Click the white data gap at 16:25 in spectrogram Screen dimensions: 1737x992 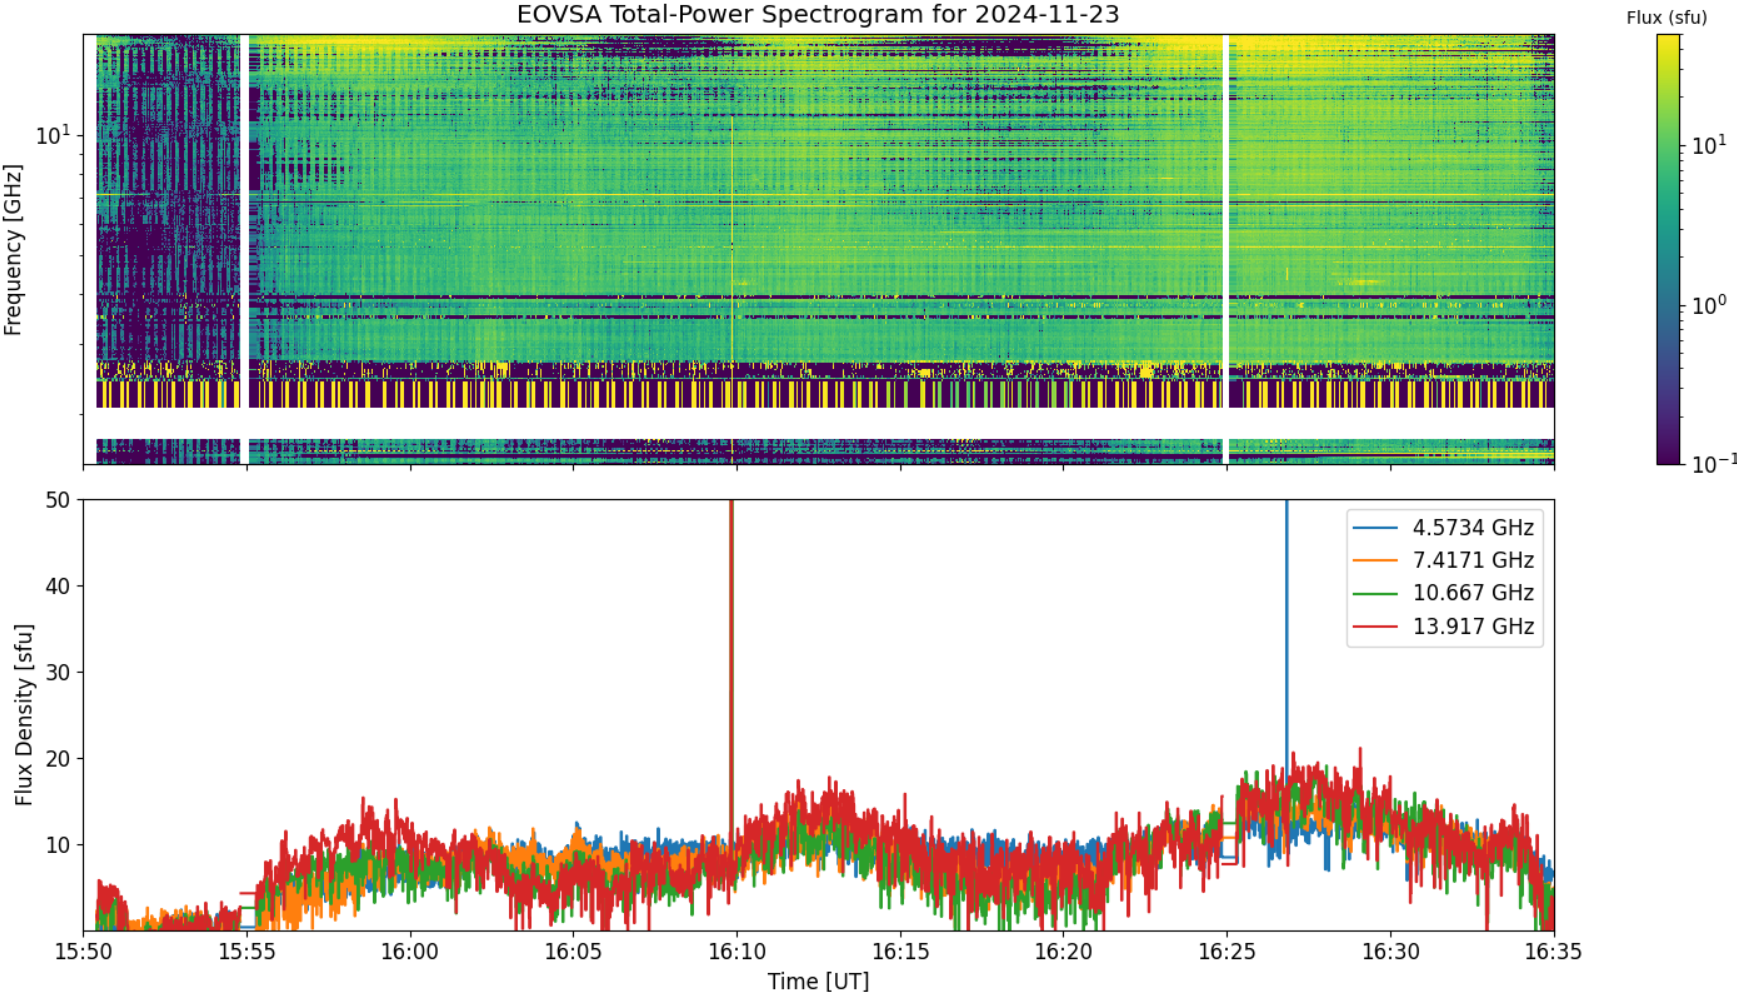[1226, 250]
